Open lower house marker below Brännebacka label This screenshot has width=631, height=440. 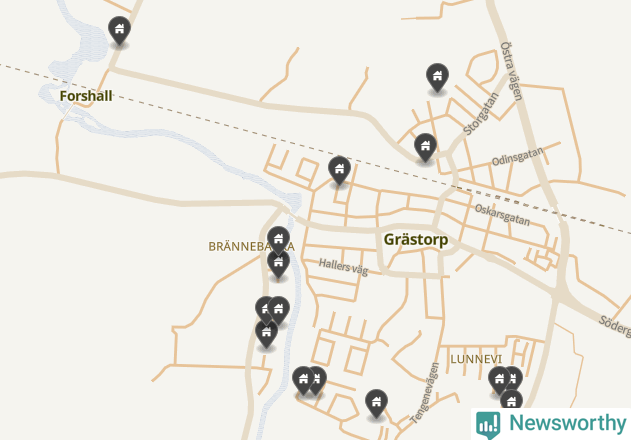point(278,266)
